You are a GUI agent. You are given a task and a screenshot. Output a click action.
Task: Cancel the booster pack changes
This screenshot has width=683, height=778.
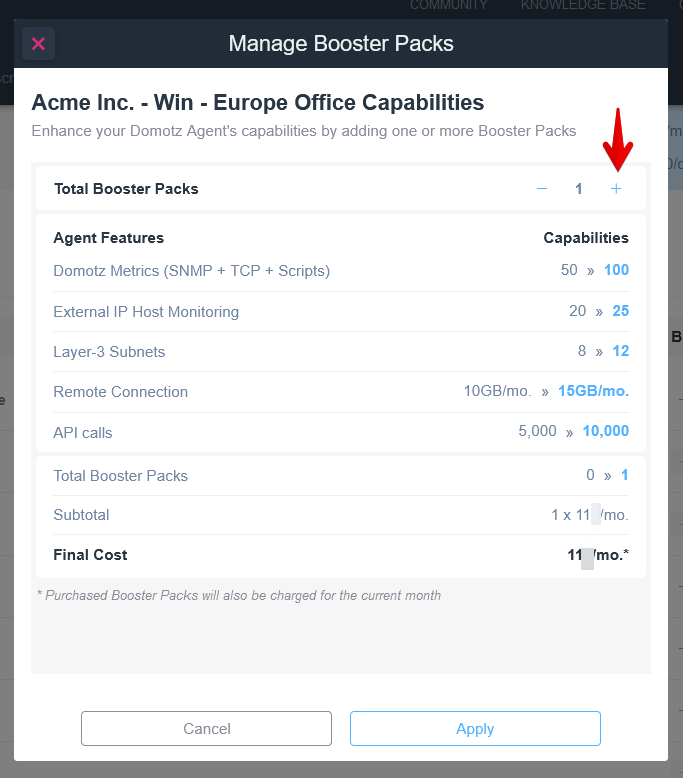pos(206,728)
